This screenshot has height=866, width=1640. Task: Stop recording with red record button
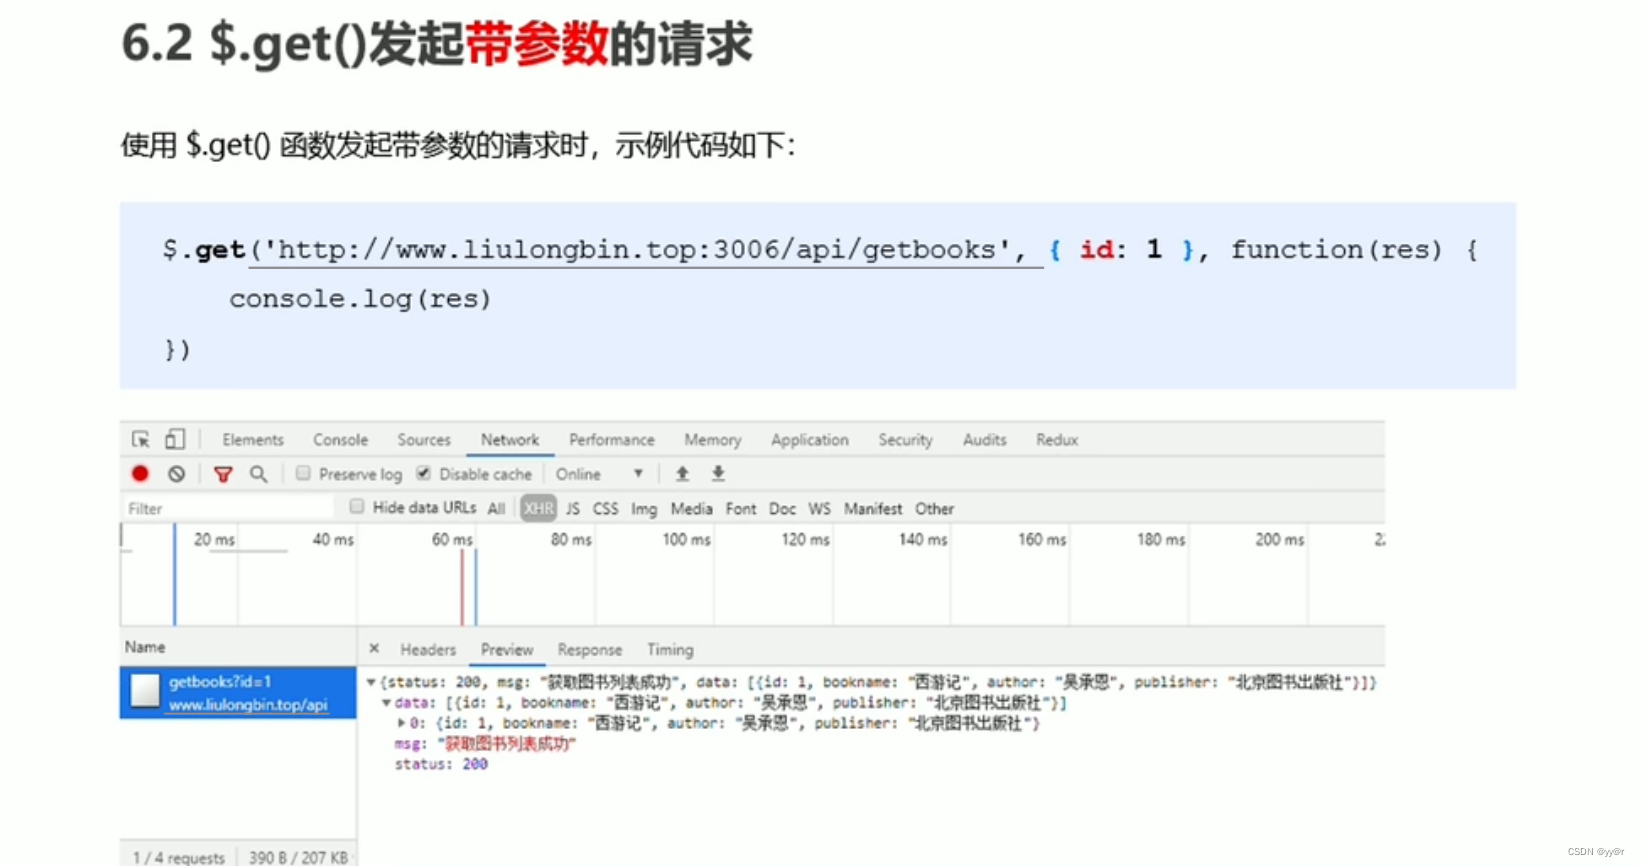140,474
